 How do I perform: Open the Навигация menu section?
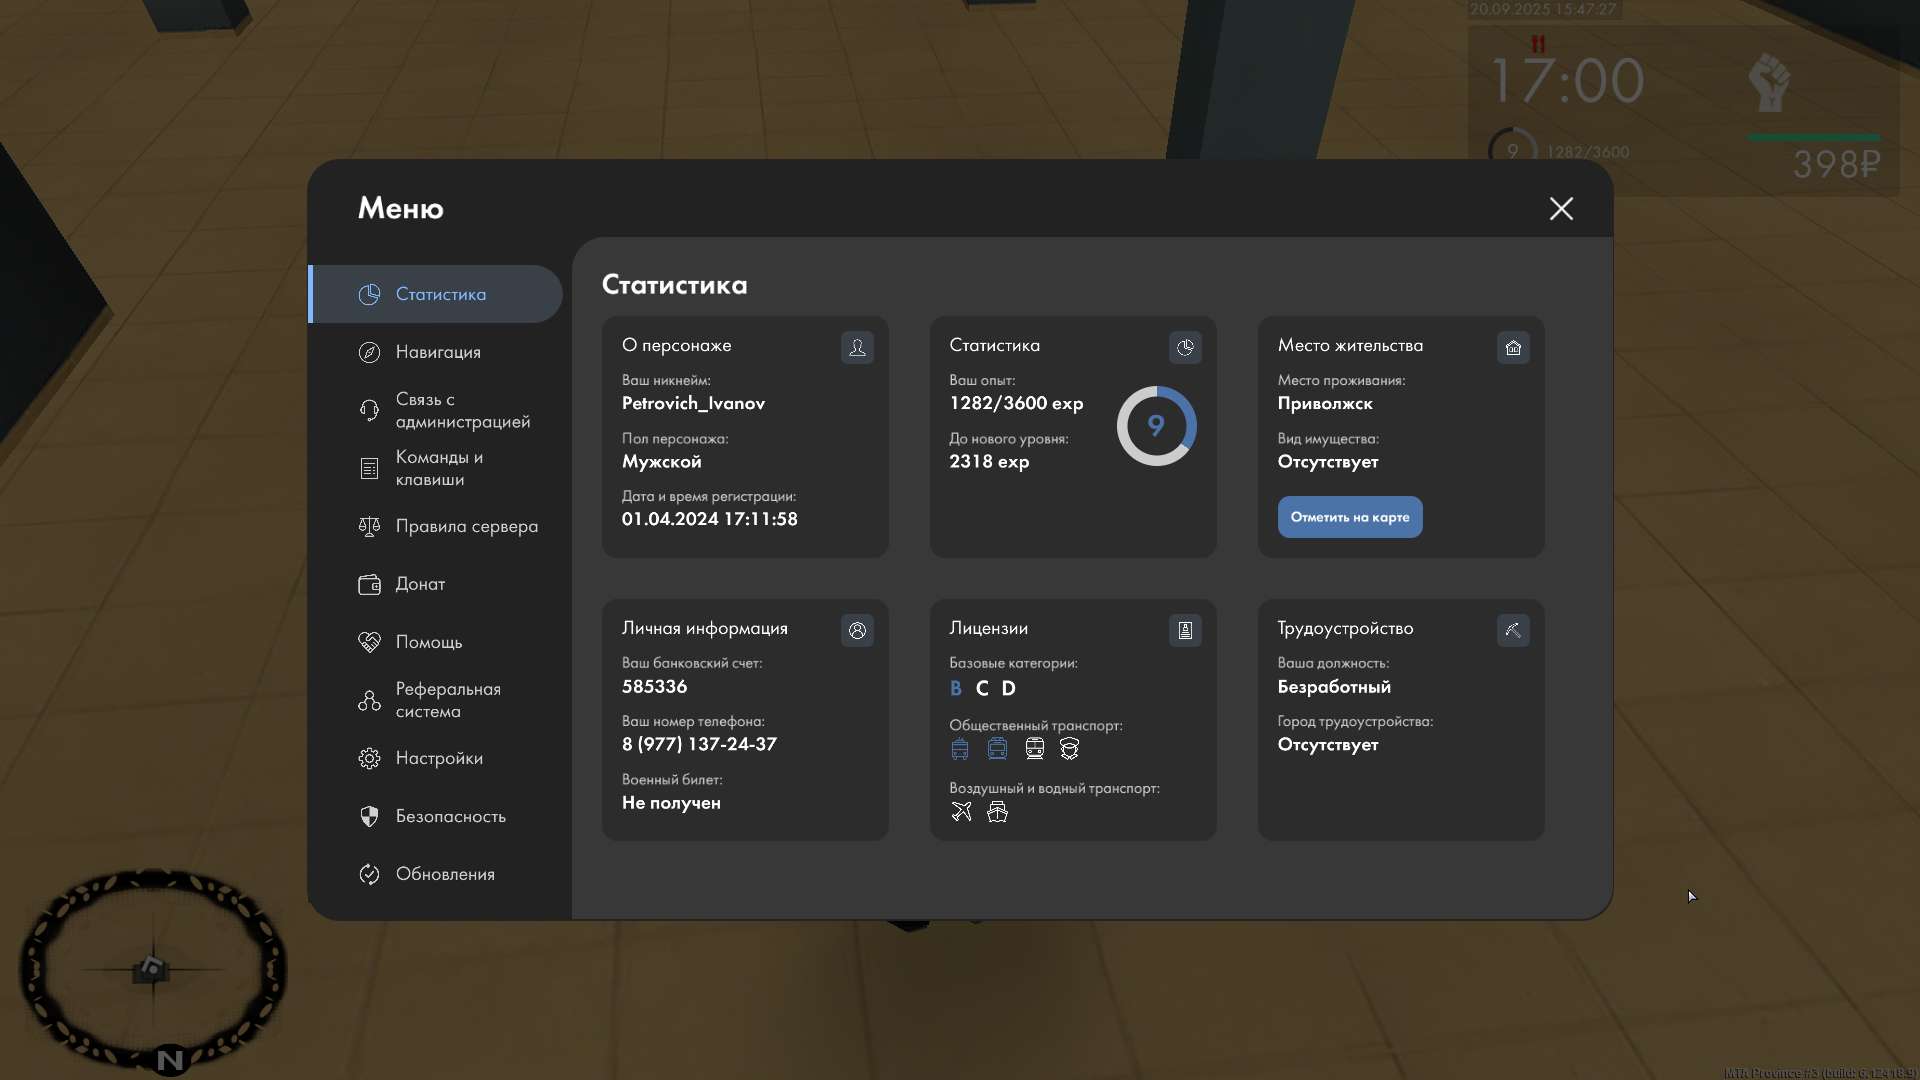click(438, 352)
